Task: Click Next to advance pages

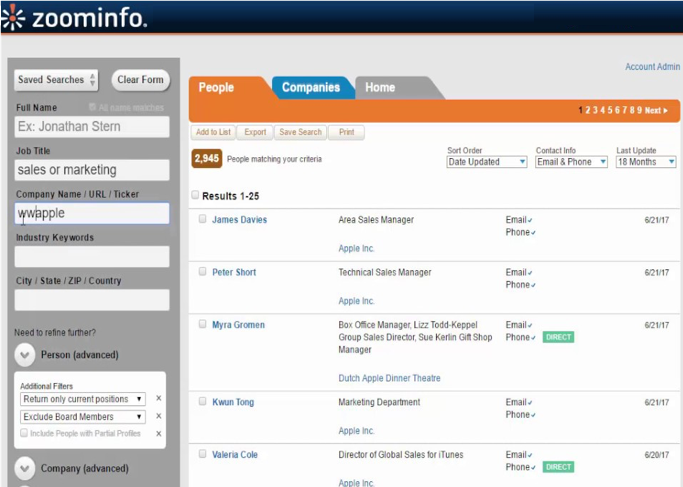Action: pyautogui.click(x=656, y=110)
